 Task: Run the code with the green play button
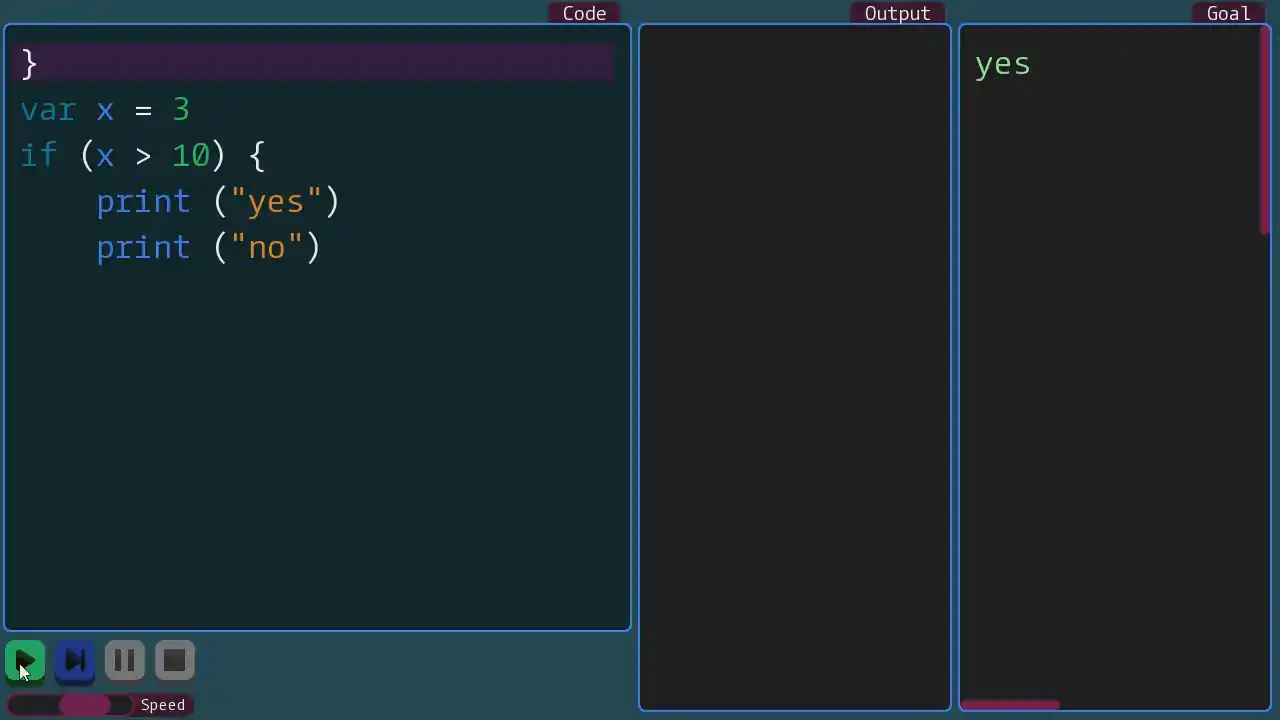[25, 661]
